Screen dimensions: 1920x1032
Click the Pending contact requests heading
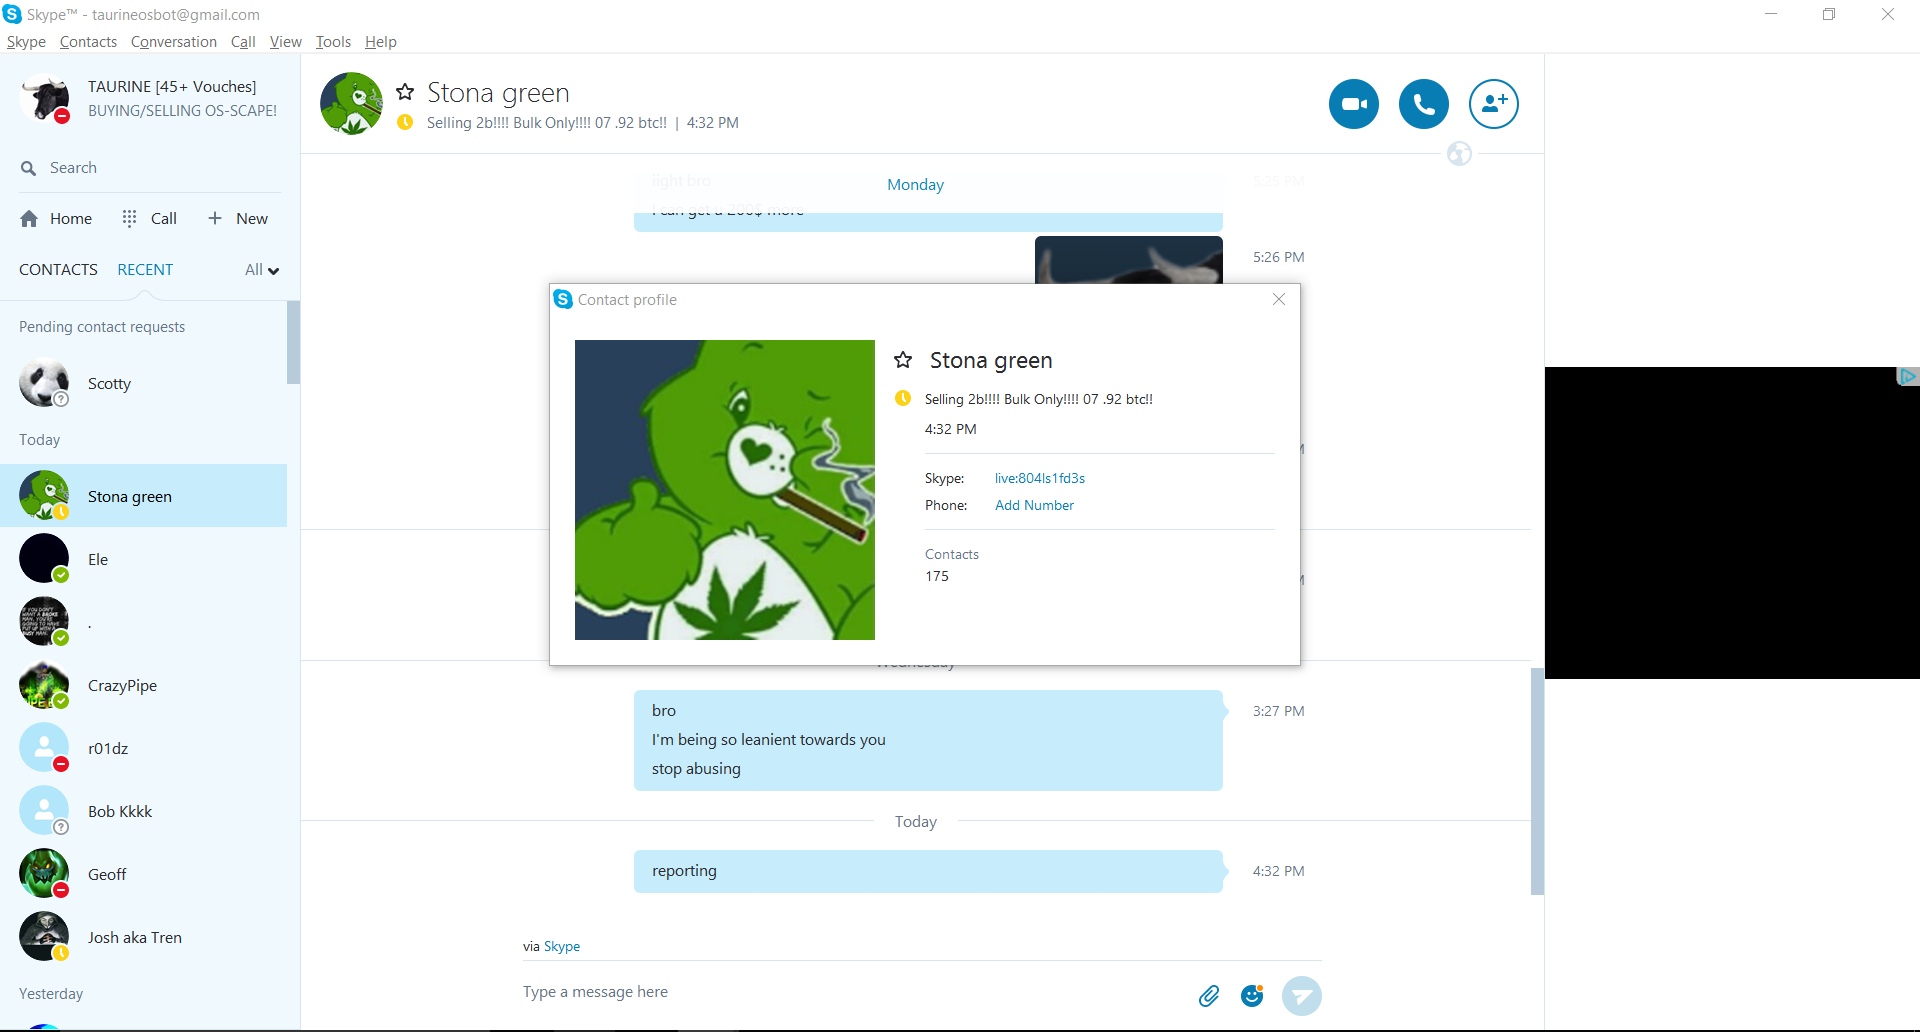pyautogui.click(x=102, y=327)
